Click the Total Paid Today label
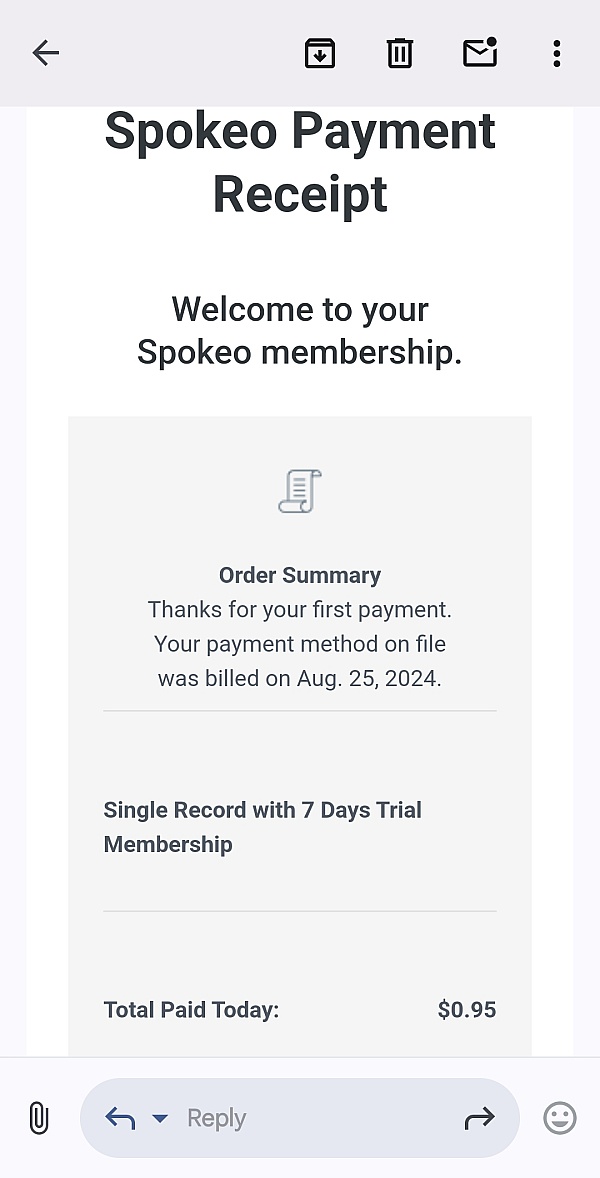 [x=191, y=1010]
